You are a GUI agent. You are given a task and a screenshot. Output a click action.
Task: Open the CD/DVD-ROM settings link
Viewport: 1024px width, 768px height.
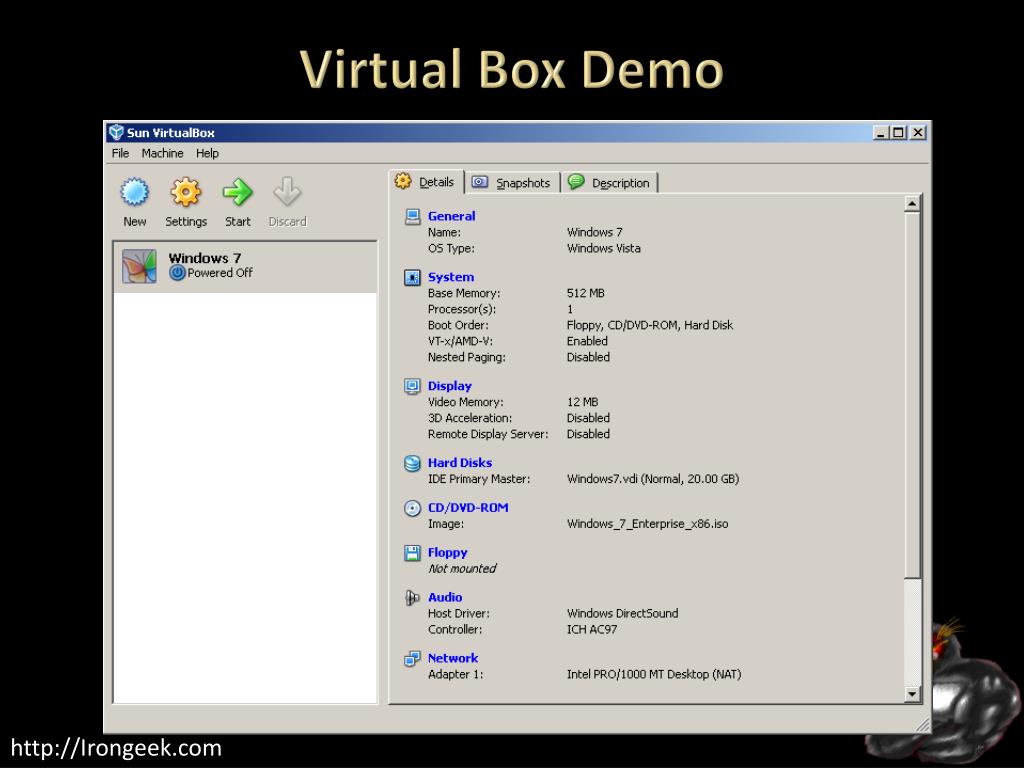(468, 508)
